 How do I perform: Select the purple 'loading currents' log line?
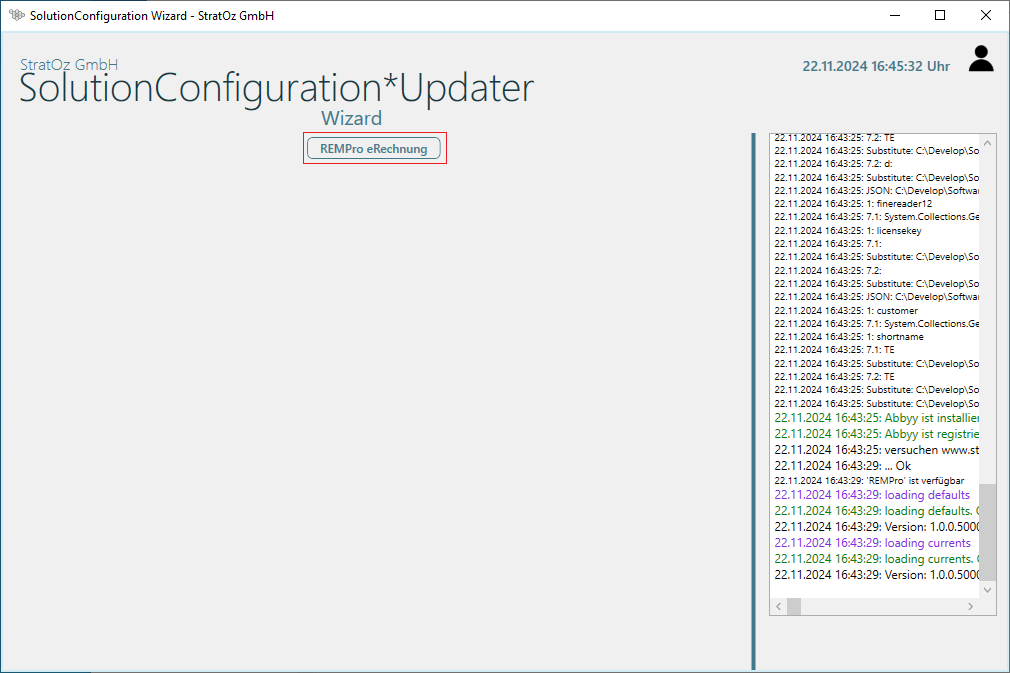point(872,543)
